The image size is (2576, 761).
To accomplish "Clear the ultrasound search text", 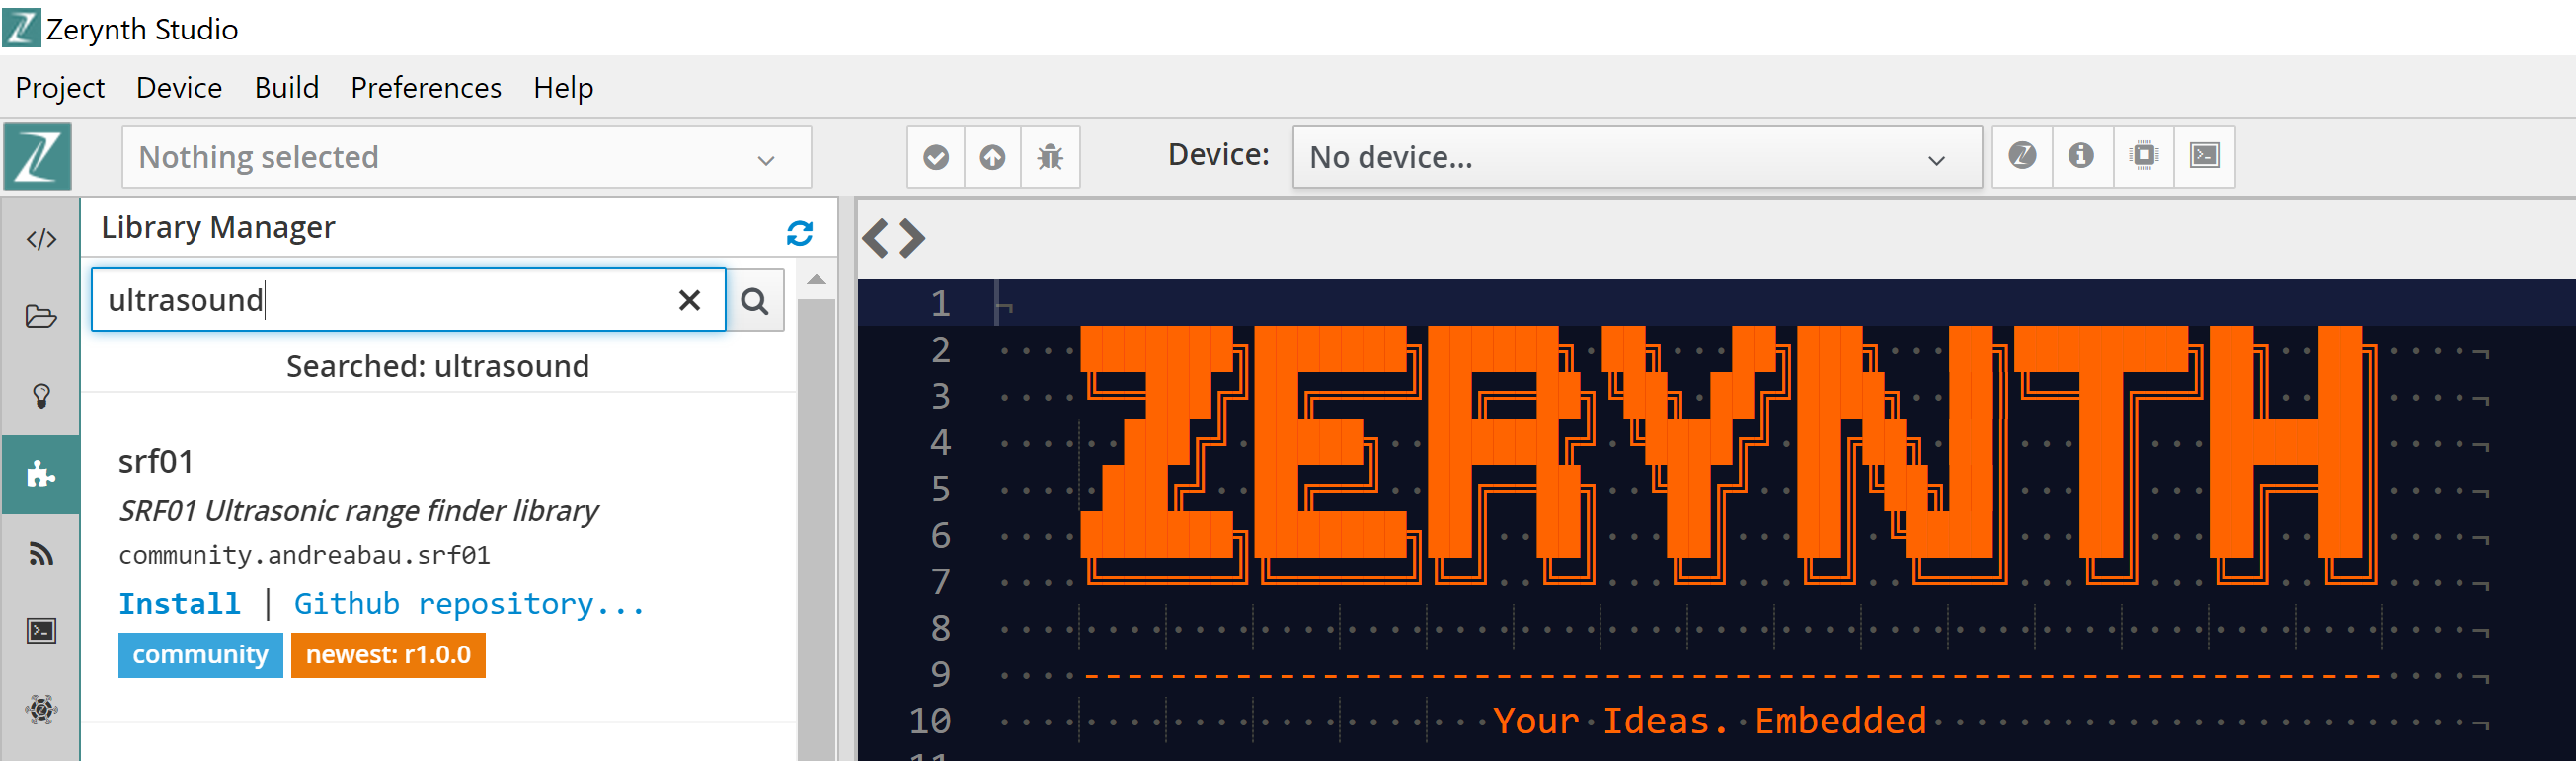I will click(x=689, y=300).
